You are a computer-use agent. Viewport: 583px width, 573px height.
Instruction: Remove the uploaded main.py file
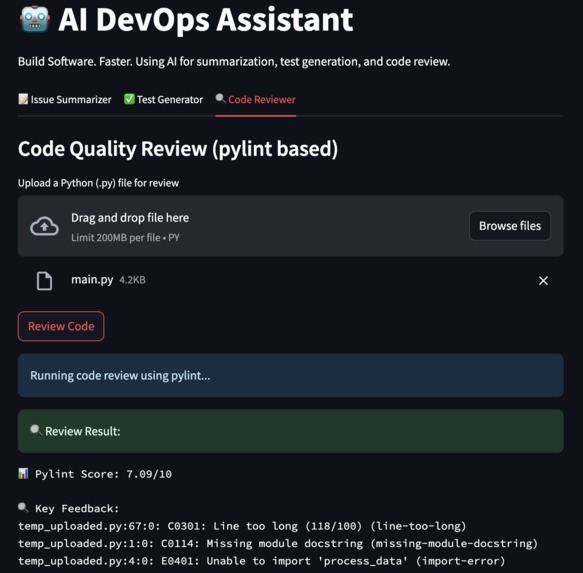click(x=543, y=281)
